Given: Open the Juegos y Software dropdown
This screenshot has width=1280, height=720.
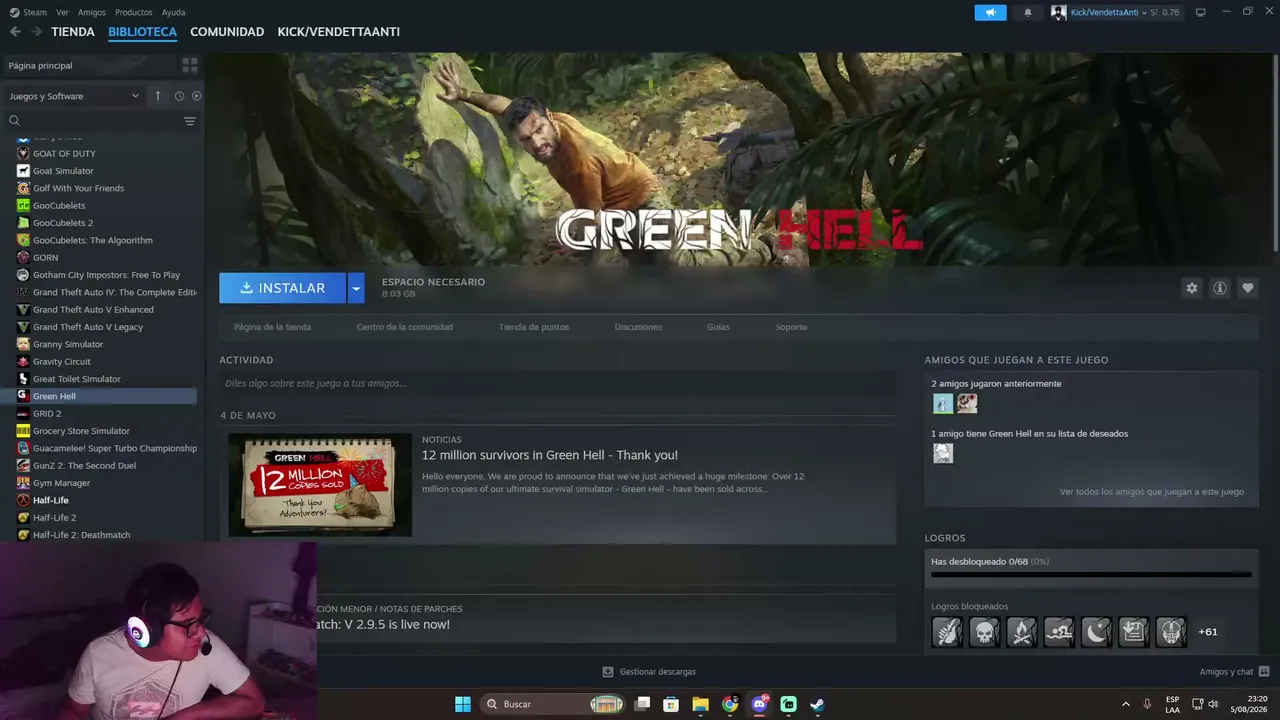Looking at the screenshot, I should tap(74, 96).
